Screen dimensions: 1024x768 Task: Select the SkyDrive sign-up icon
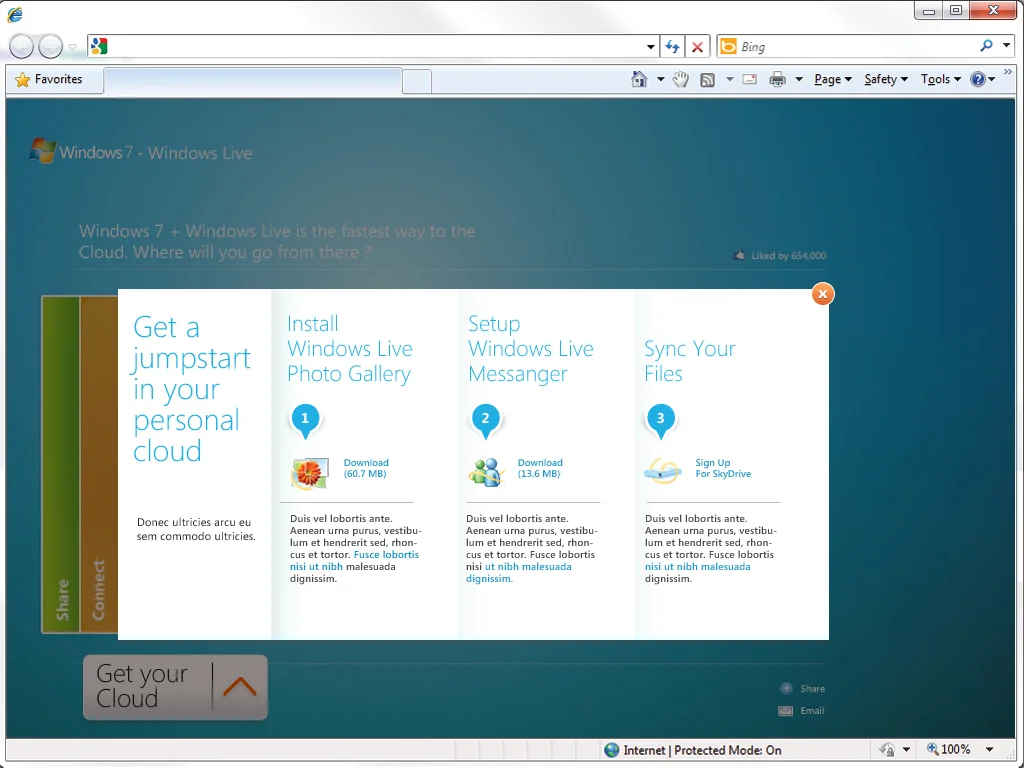[663, 470]
